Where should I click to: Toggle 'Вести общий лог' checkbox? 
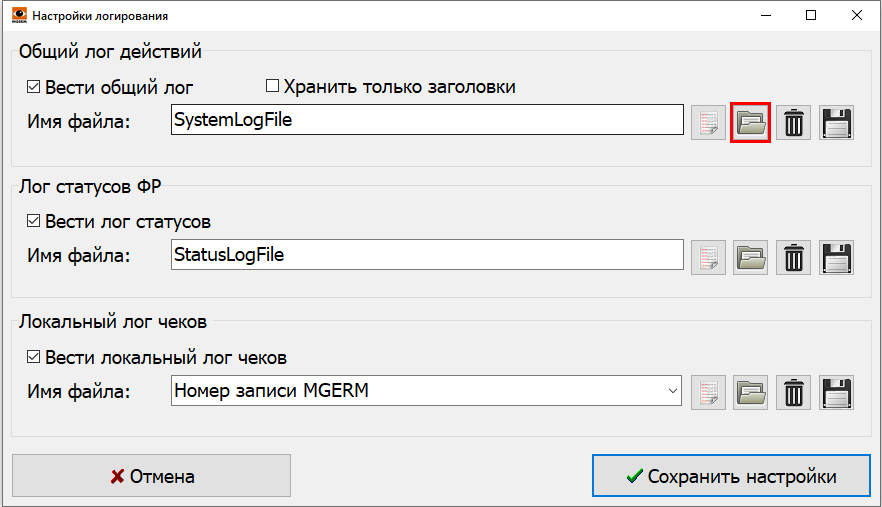[34, 87]
